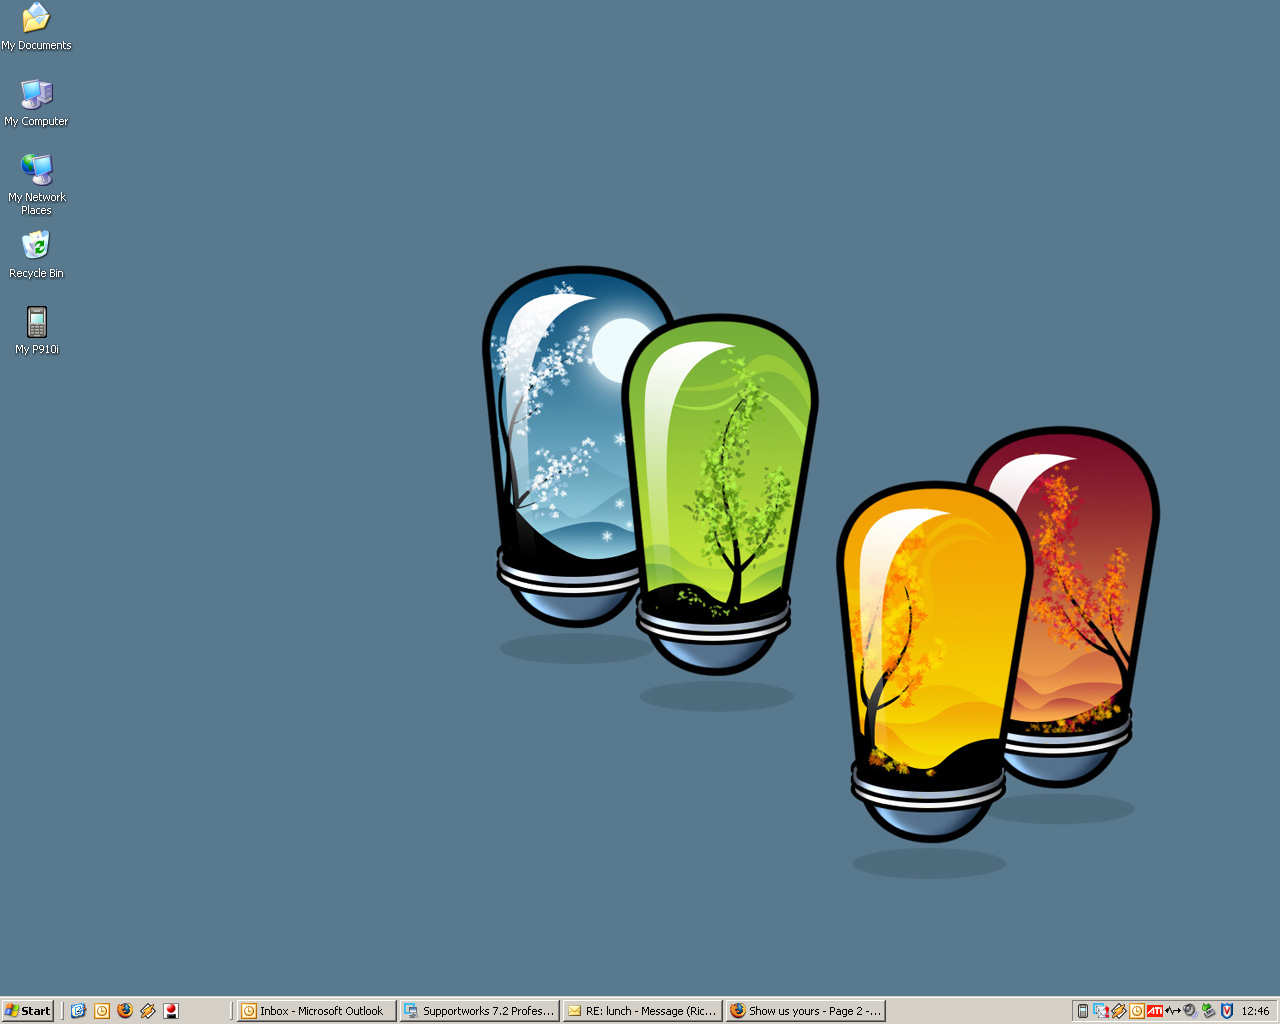Launch Internet Explorer from the quick launch bar
1280x1024 pixels.
point(78,1011)
